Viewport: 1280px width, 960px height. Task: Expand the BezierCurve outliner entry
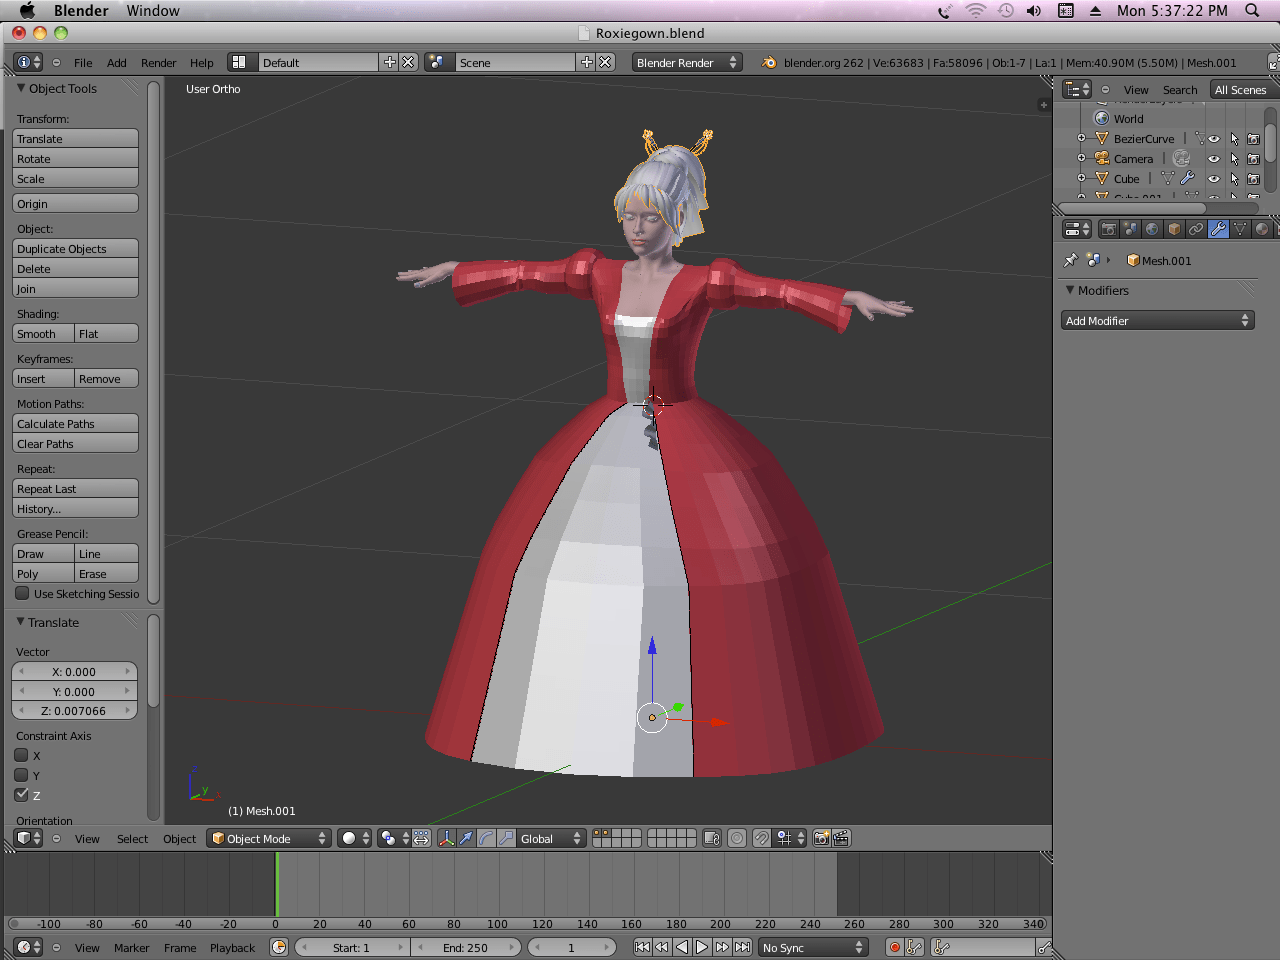(x=1081, y=138)
